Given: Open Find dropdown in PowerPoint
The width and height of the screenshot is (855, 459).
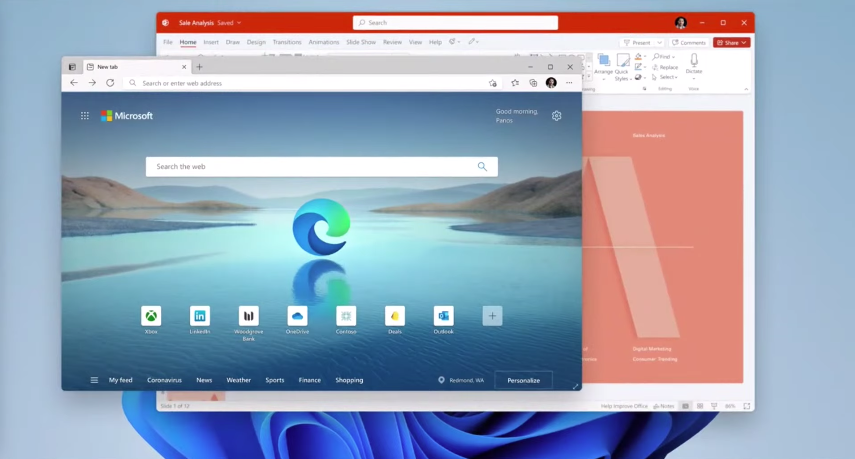Looking at the screenshot, I should pyautogui.click(x=664, y=57).
